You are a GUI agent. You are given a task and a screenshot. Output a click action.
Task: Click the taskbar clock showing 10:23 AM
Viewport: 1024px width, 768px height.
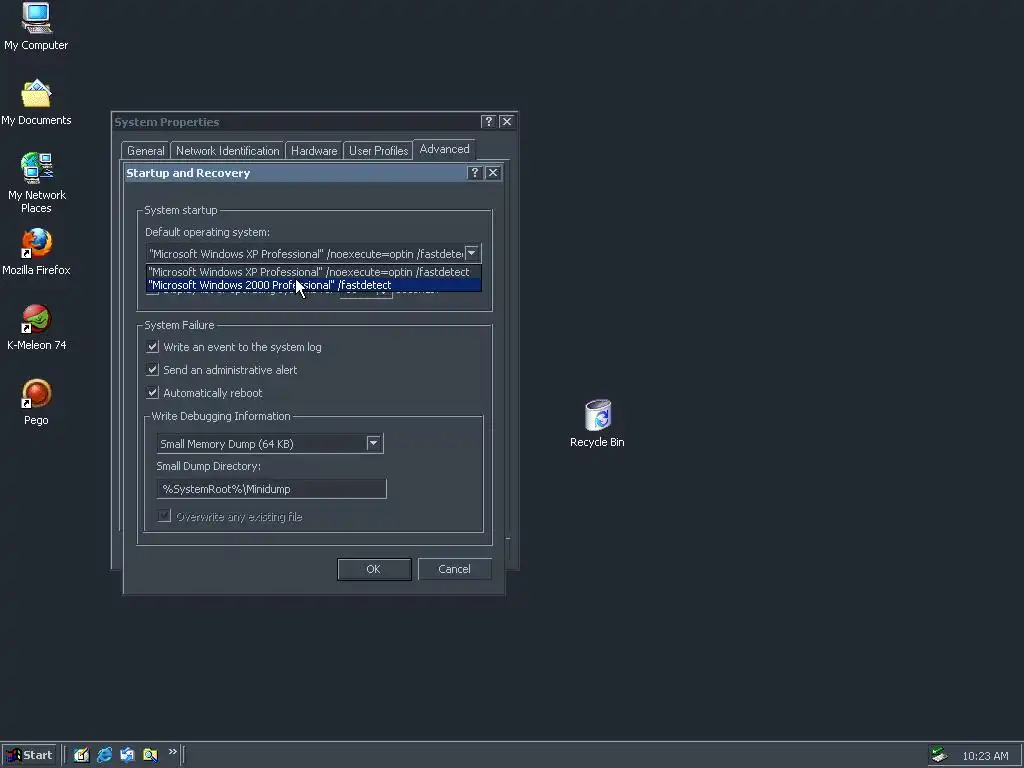click(x=985, y=756)
